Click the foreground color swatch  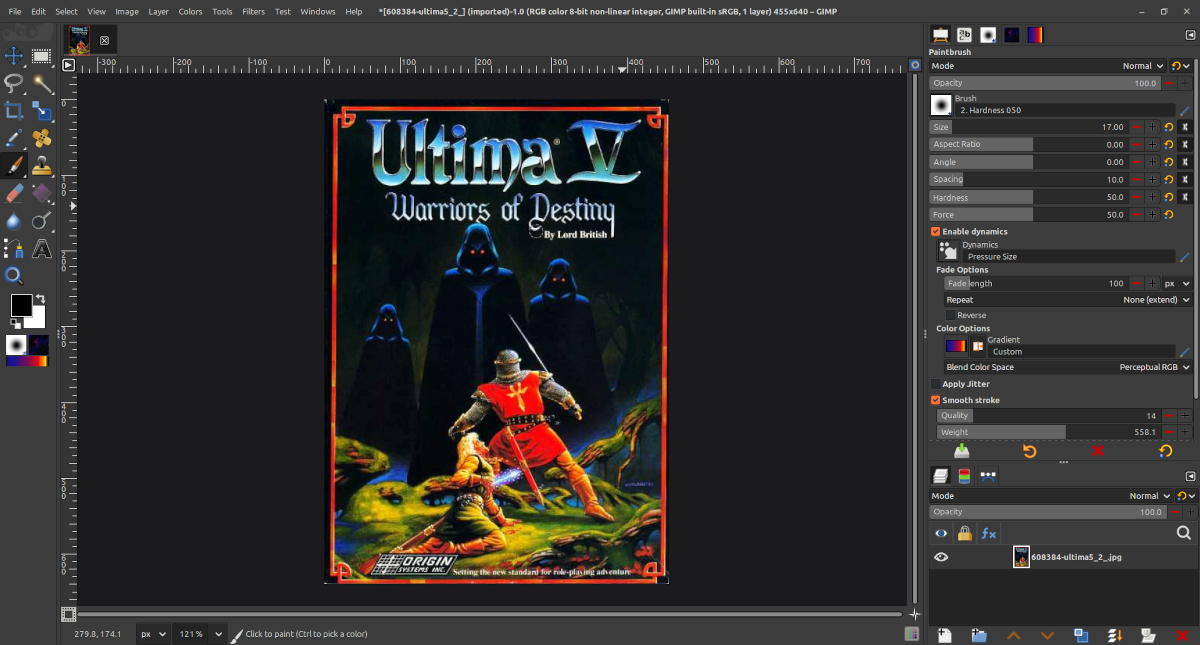pos(21,306)
